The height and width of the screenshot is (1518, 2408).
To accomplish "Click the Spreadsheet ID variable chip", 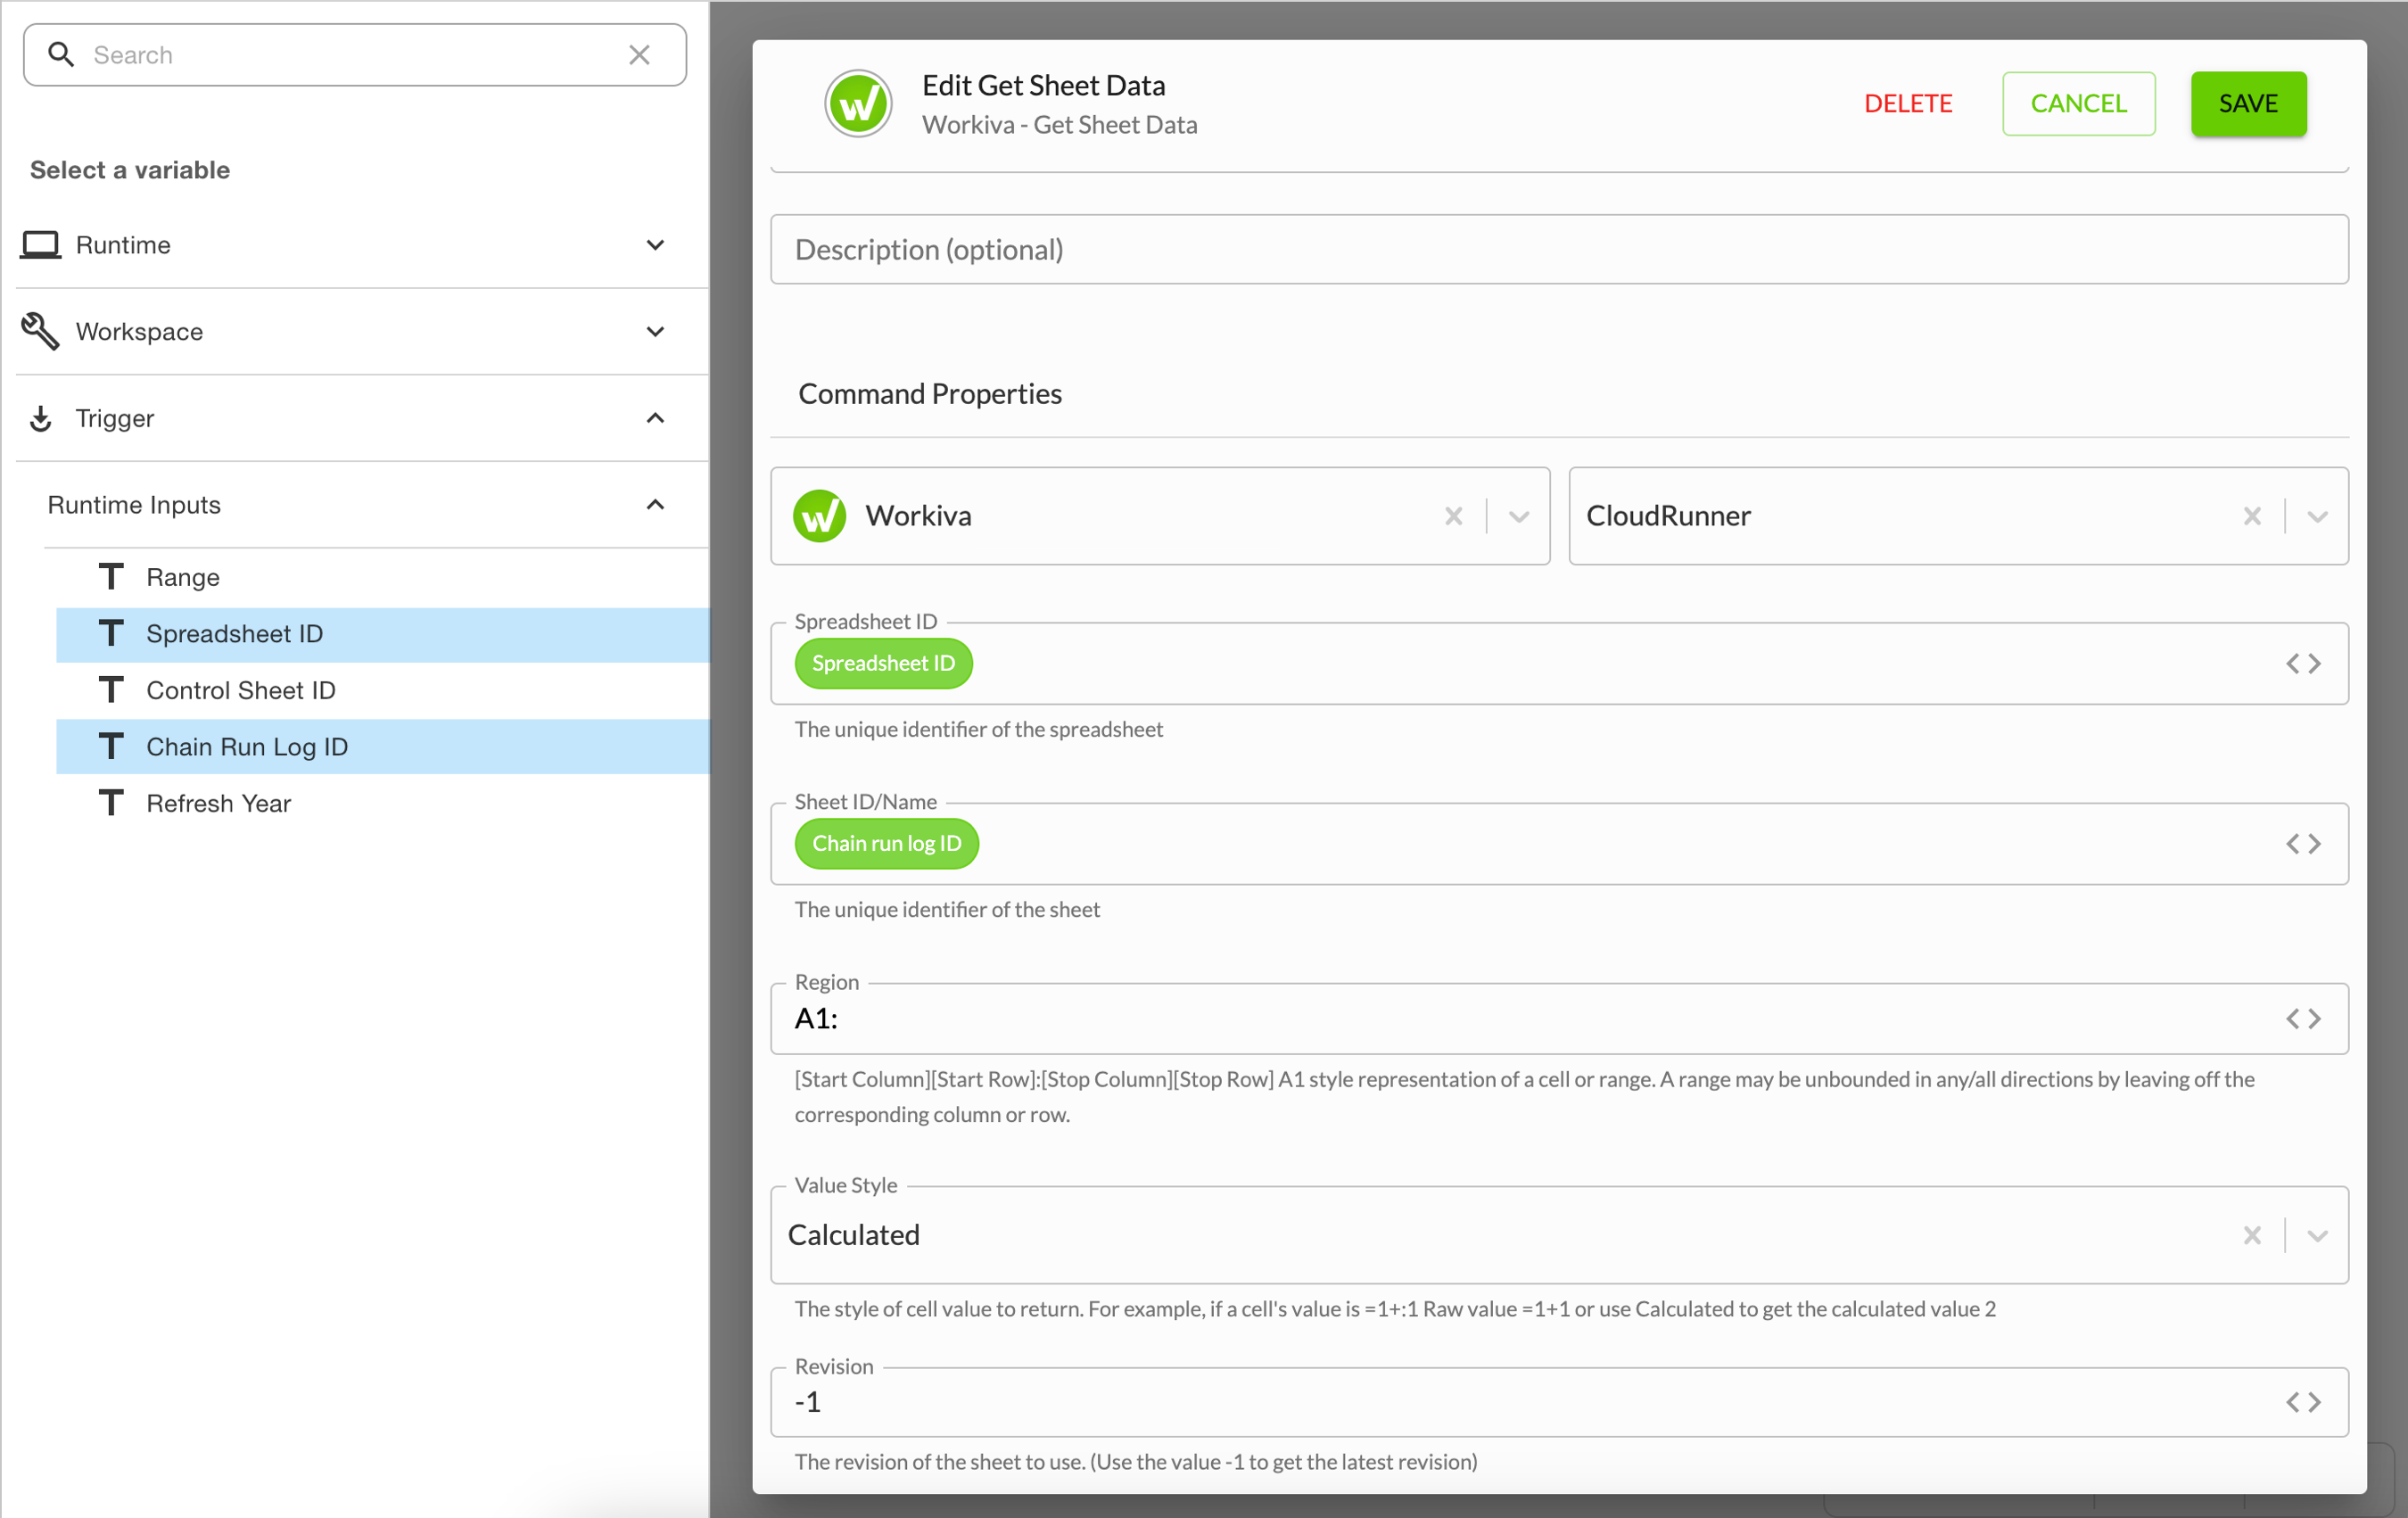I will (883, 663).
